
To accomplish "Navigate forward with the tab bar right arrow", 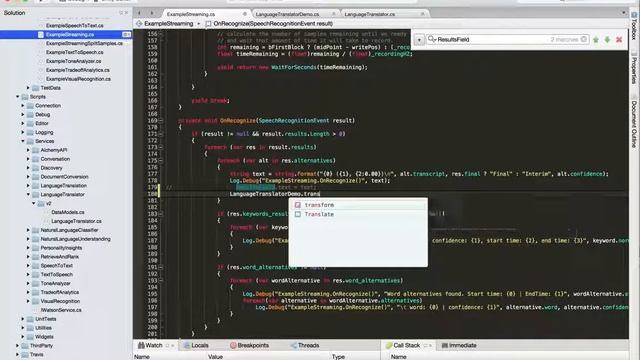I will (x=152, y=13).
